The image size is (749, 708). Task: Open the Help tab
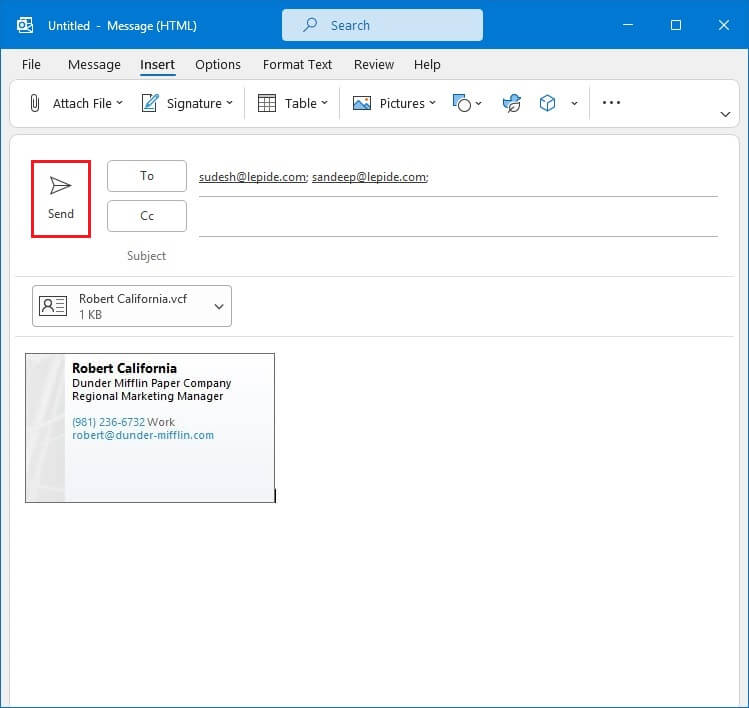(x=427, y=64)
